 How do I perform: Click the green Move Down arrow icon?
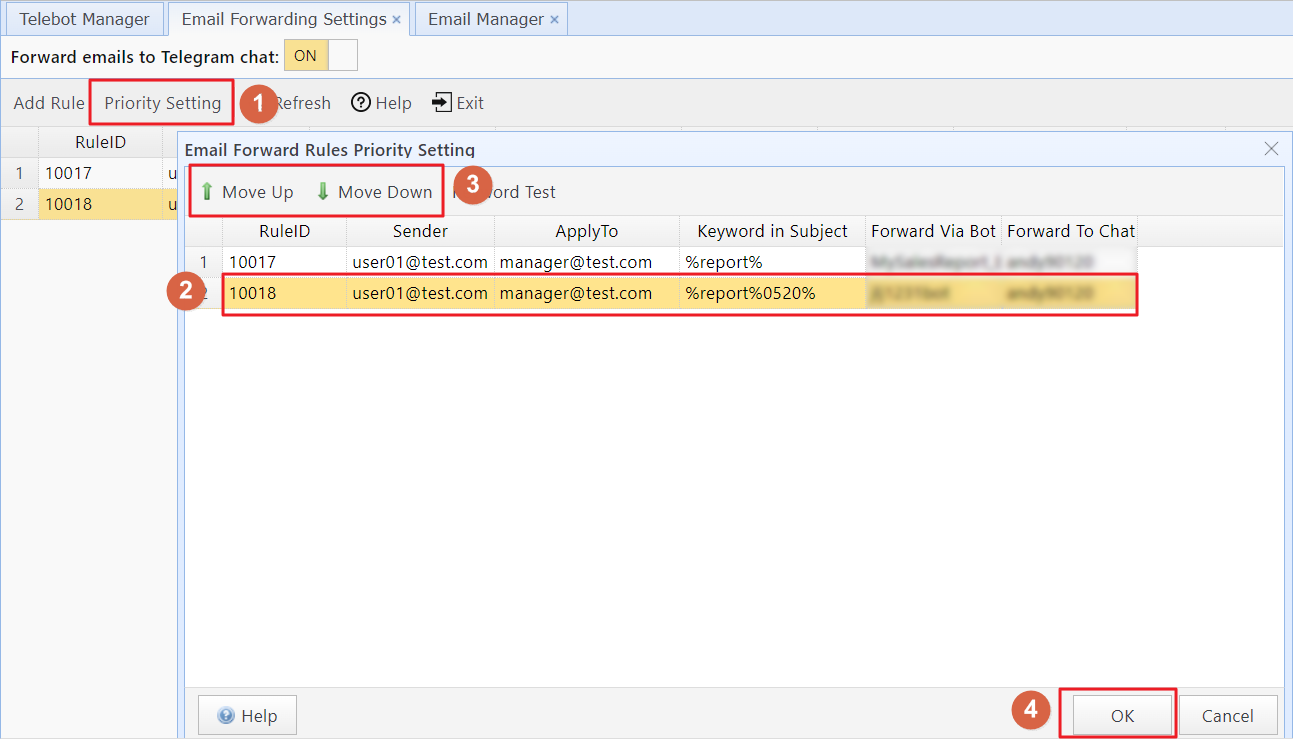pos(323,192)
